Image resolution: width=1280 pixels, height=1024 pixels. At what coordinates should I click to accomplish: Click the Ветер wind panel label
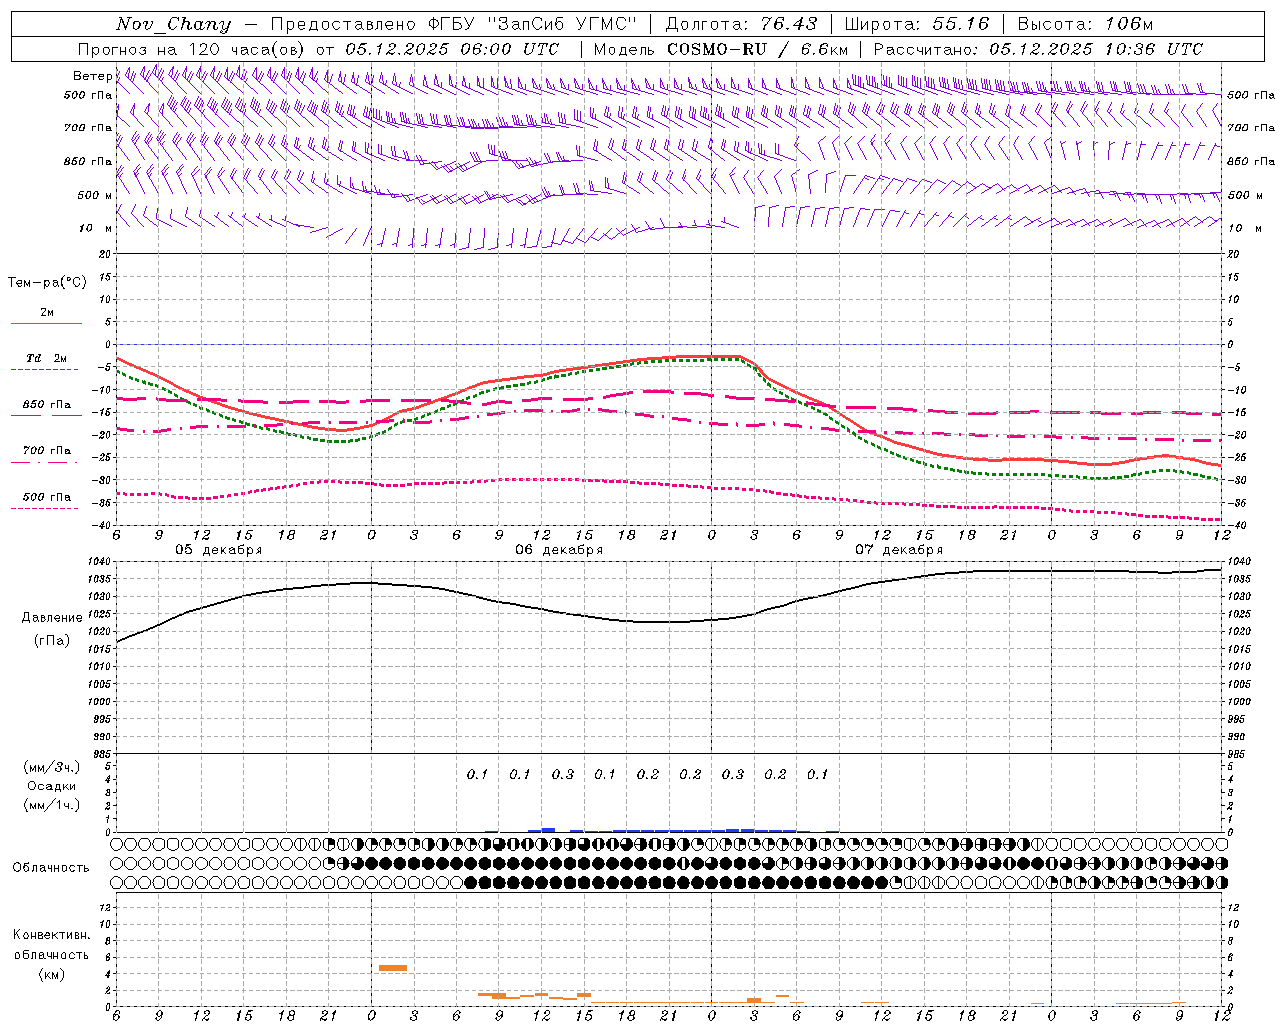click(93, 76)
